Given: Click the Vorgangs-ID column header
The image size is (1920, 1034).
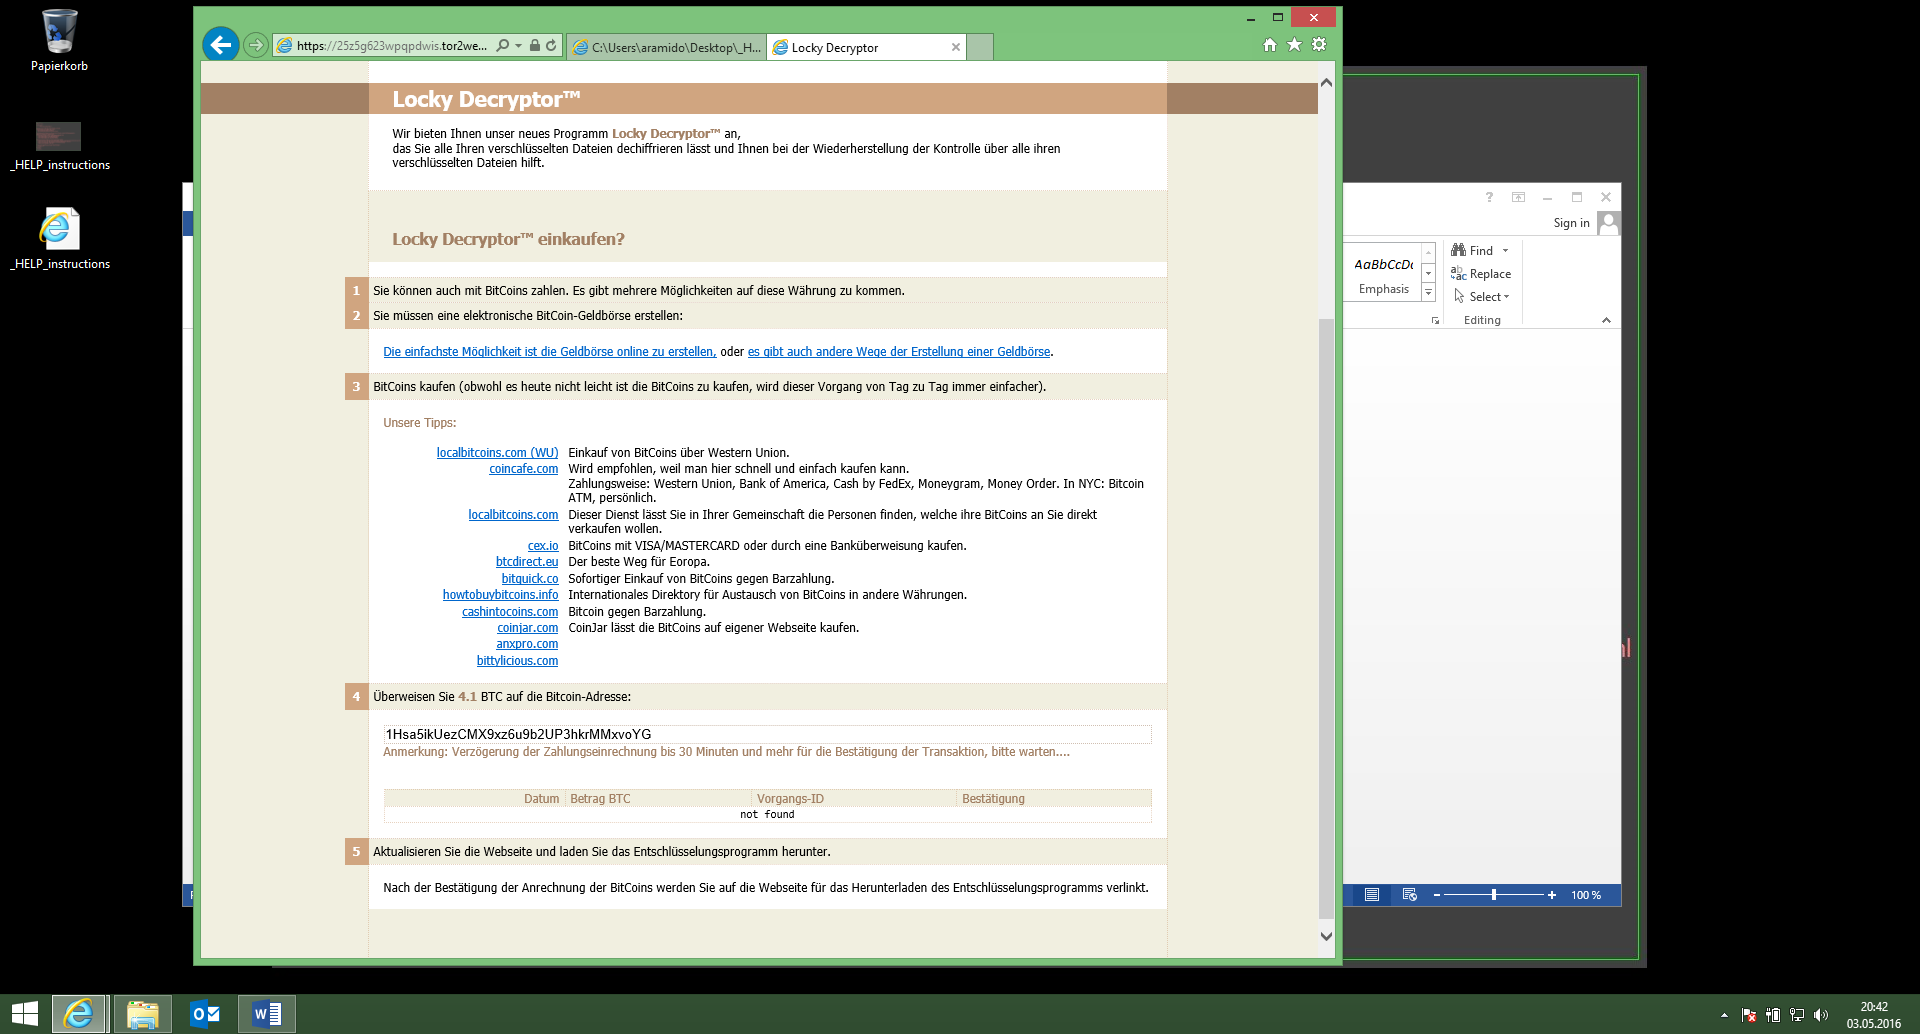Looking at the screenshot, I should (x=853, y=799).
